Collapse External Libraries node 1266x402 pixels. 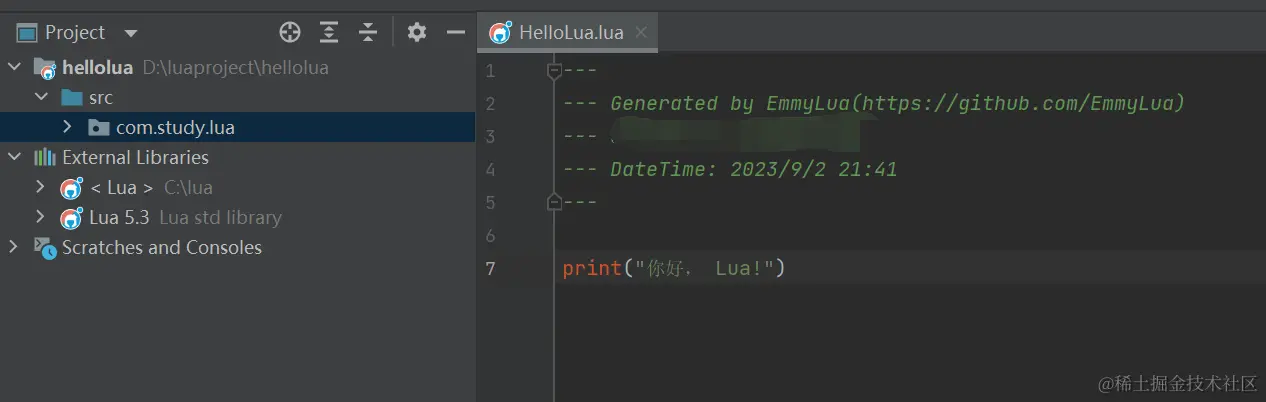tap(15, 157)
